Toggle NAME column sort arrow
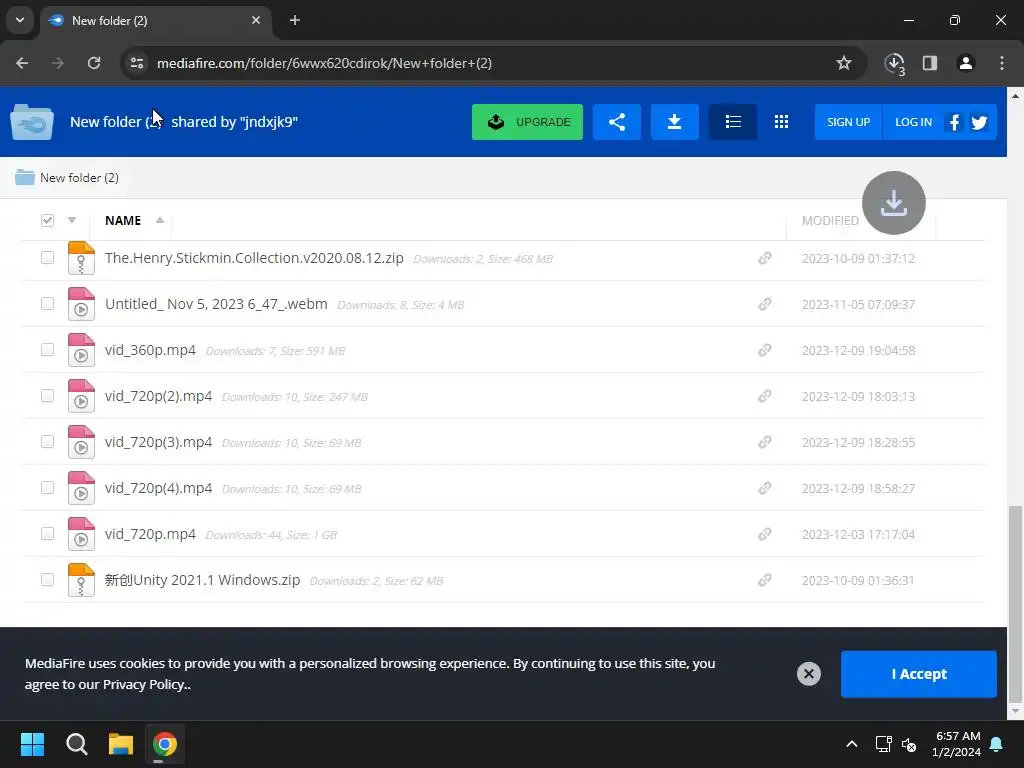The height and width of the screenshot is (768, 1024). point(160,220)
